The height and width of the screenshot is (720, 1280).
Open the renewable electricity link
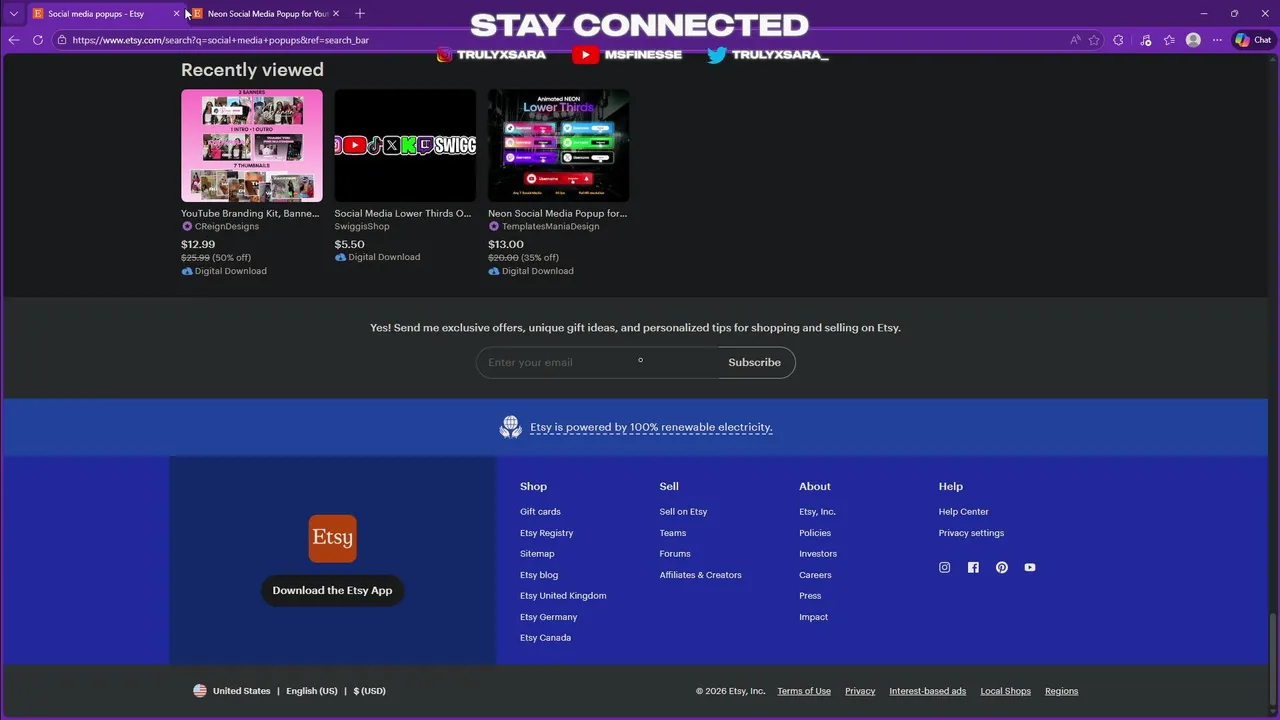point(651,427)
